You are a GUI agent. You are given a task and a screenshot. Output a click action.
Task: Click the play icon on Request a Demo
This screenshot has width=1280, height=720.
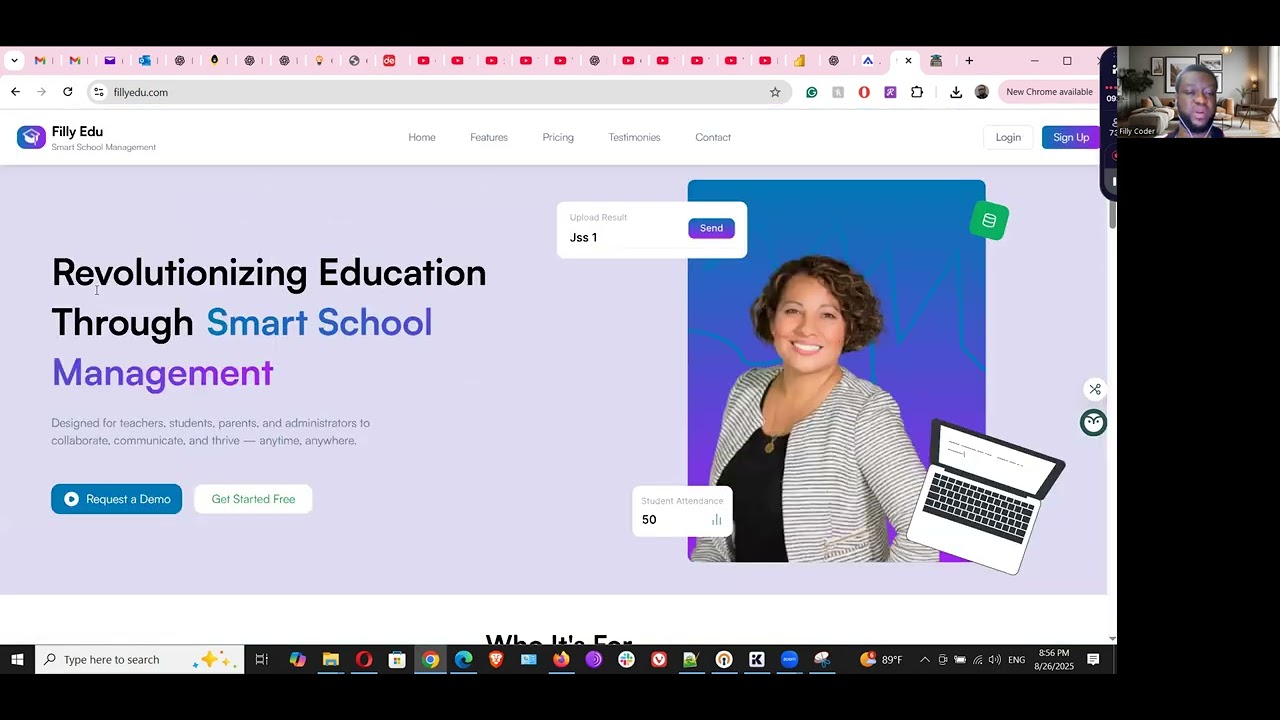(71, 499)
